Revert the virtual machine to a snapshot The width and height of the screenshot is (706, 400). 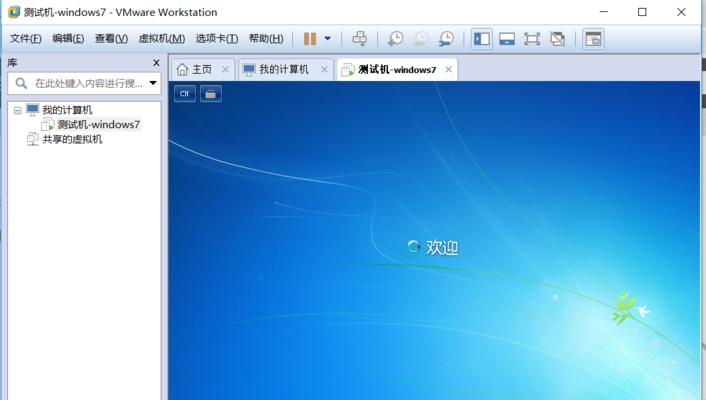pyautogui.click(x=421, y=39)
